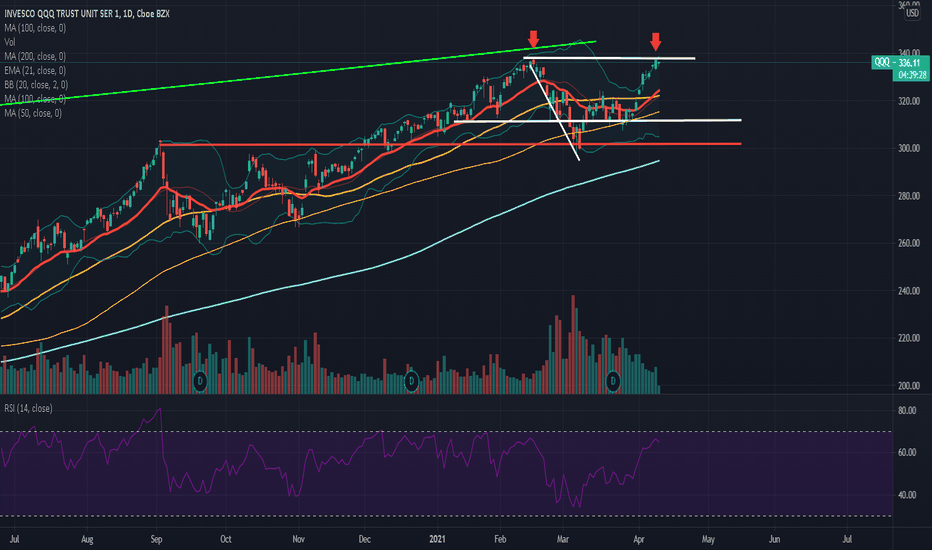Click the Dec label on time axis
The image size is (932, 550).
click(365, 539)
